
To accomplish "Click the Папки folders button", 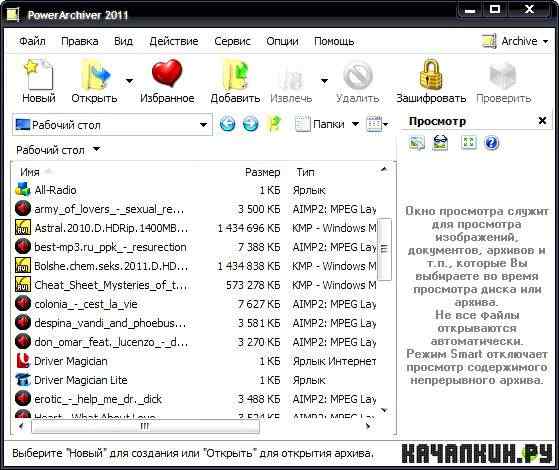I will (x=319, y=124).
